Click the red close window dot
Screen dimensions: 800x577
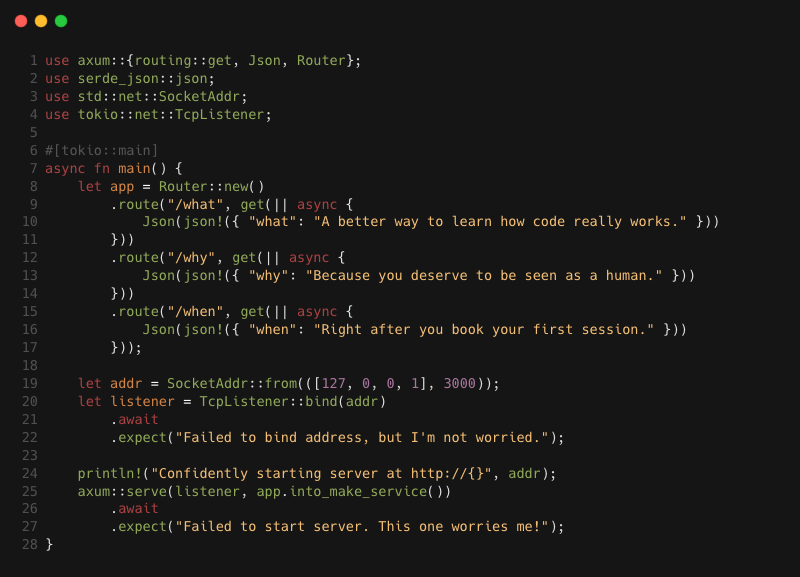pos(21,21)
